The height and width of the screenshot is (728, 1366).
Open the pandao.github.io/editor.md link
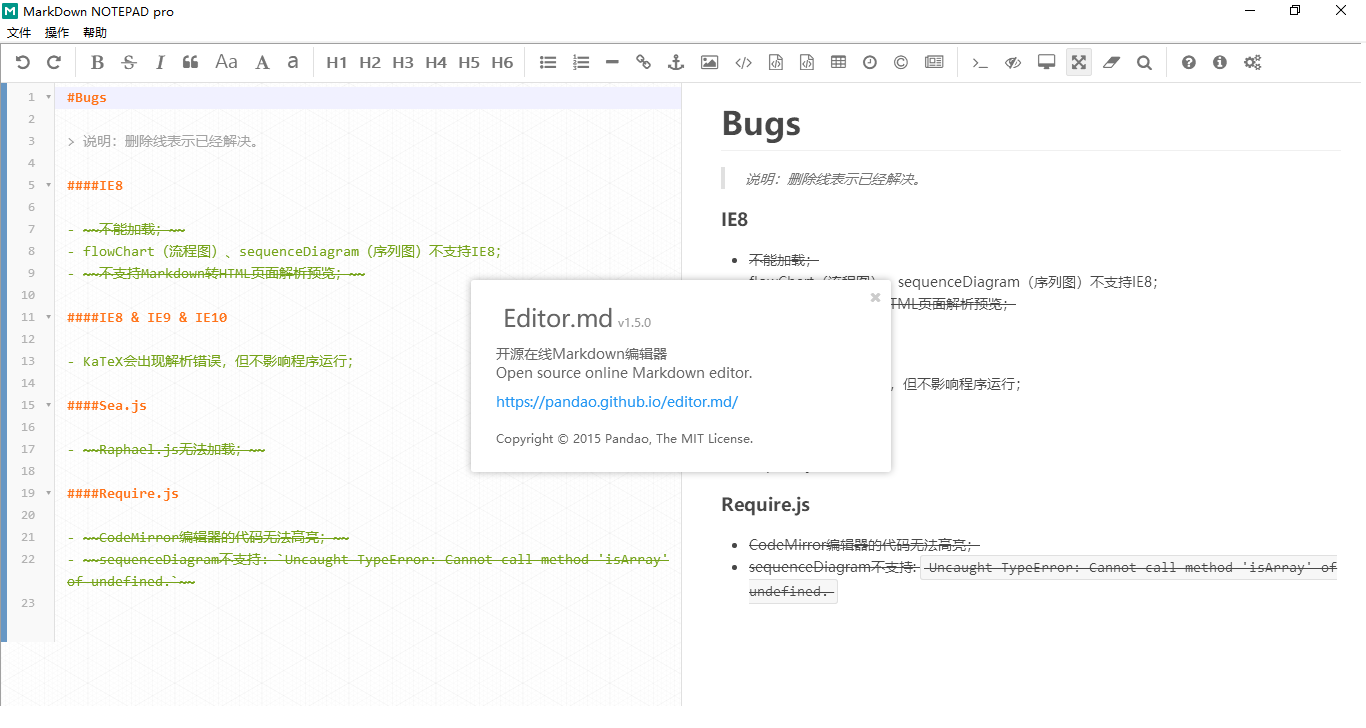pos(617,402)
